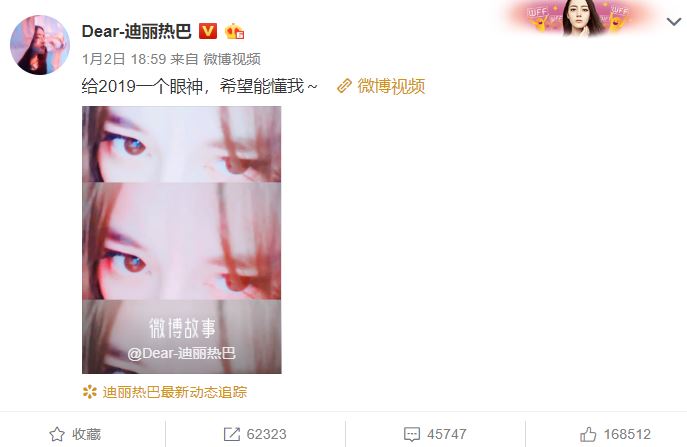
Task: Click the 微博故事 overlay text on video
Action: pos(182,328)
